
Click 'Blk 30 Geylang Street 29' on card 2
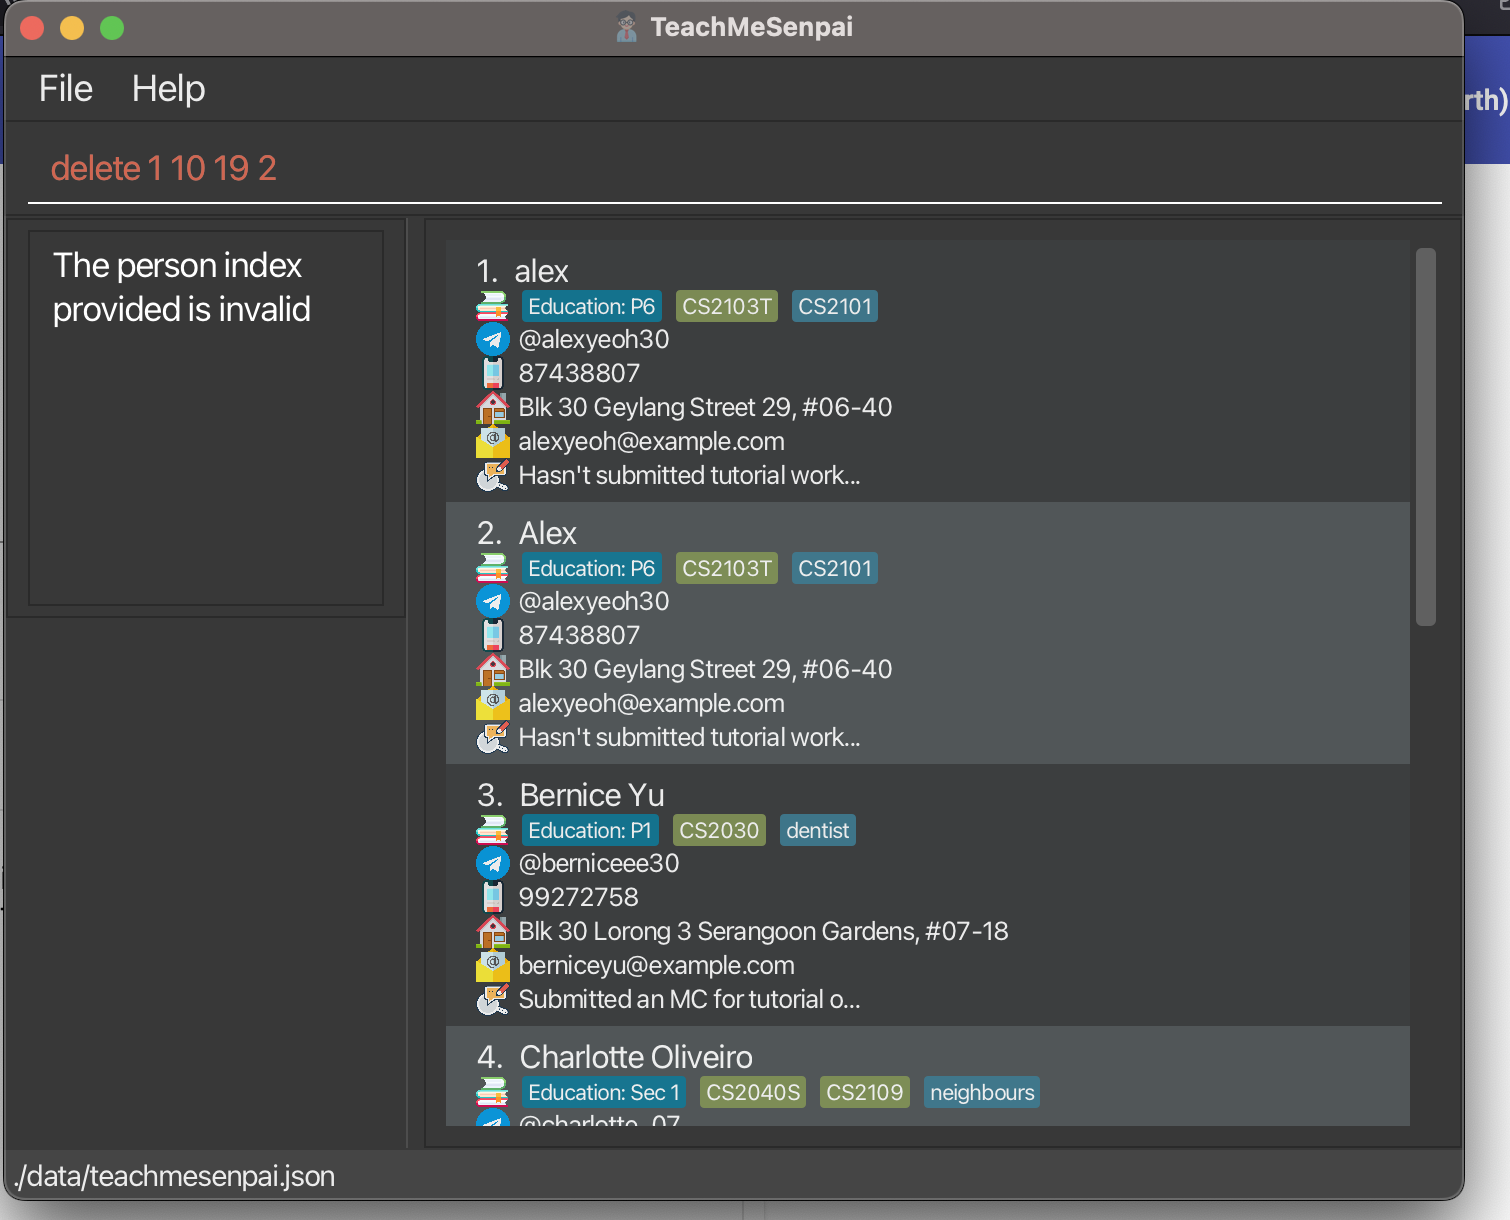[x=705, y=669]
